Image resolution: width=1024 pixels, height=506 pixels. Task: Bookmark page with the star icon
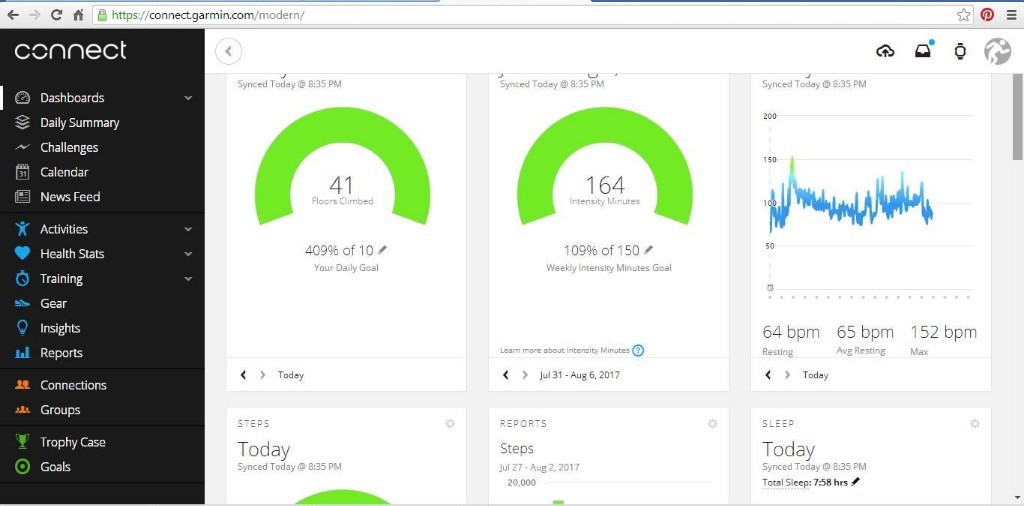pyautogui.click(x=963, y=14)
